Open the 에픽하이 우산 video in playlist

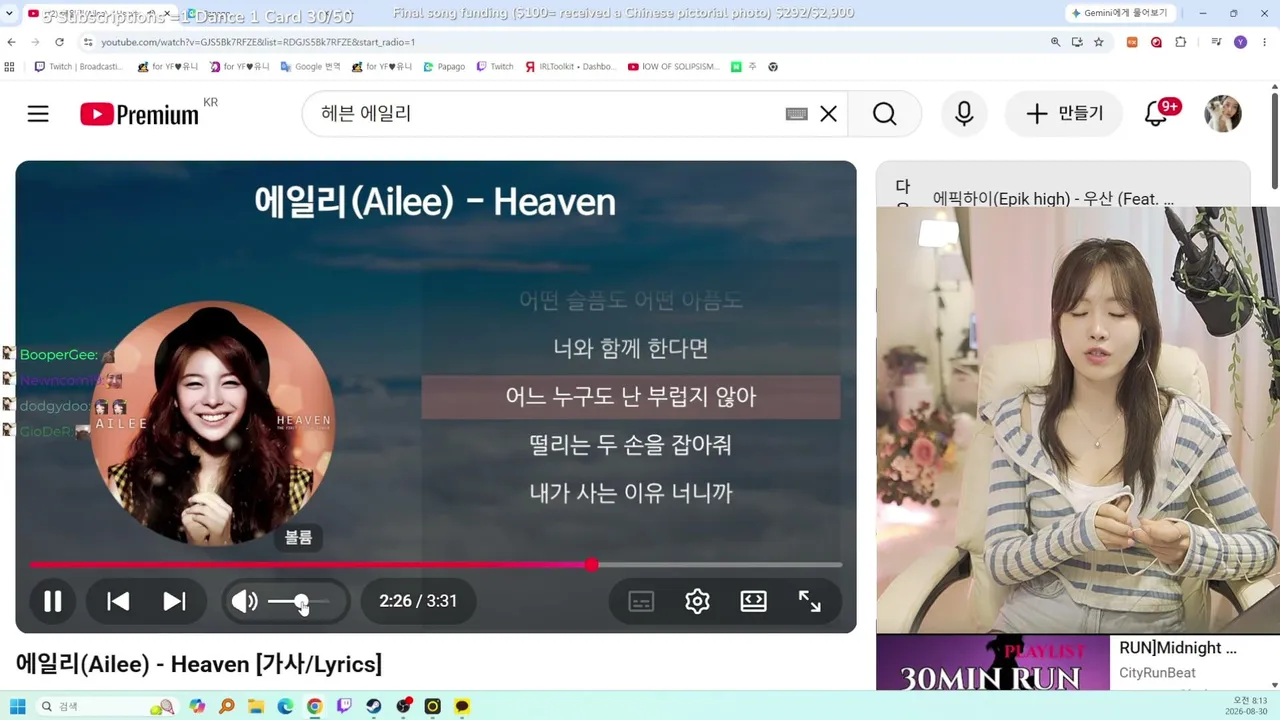1054,199
